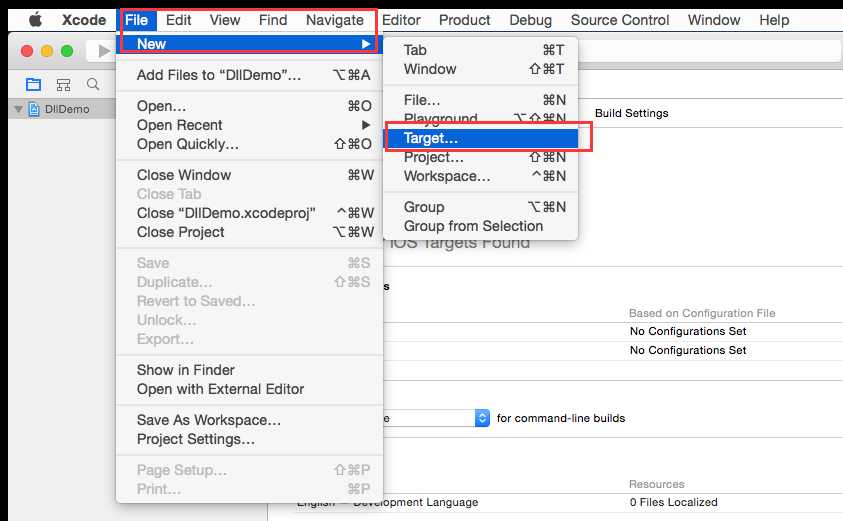This screenshot has height=521, width=843.
Task: Open the Symbol navigator hierarchy icon
Action: 64,84
